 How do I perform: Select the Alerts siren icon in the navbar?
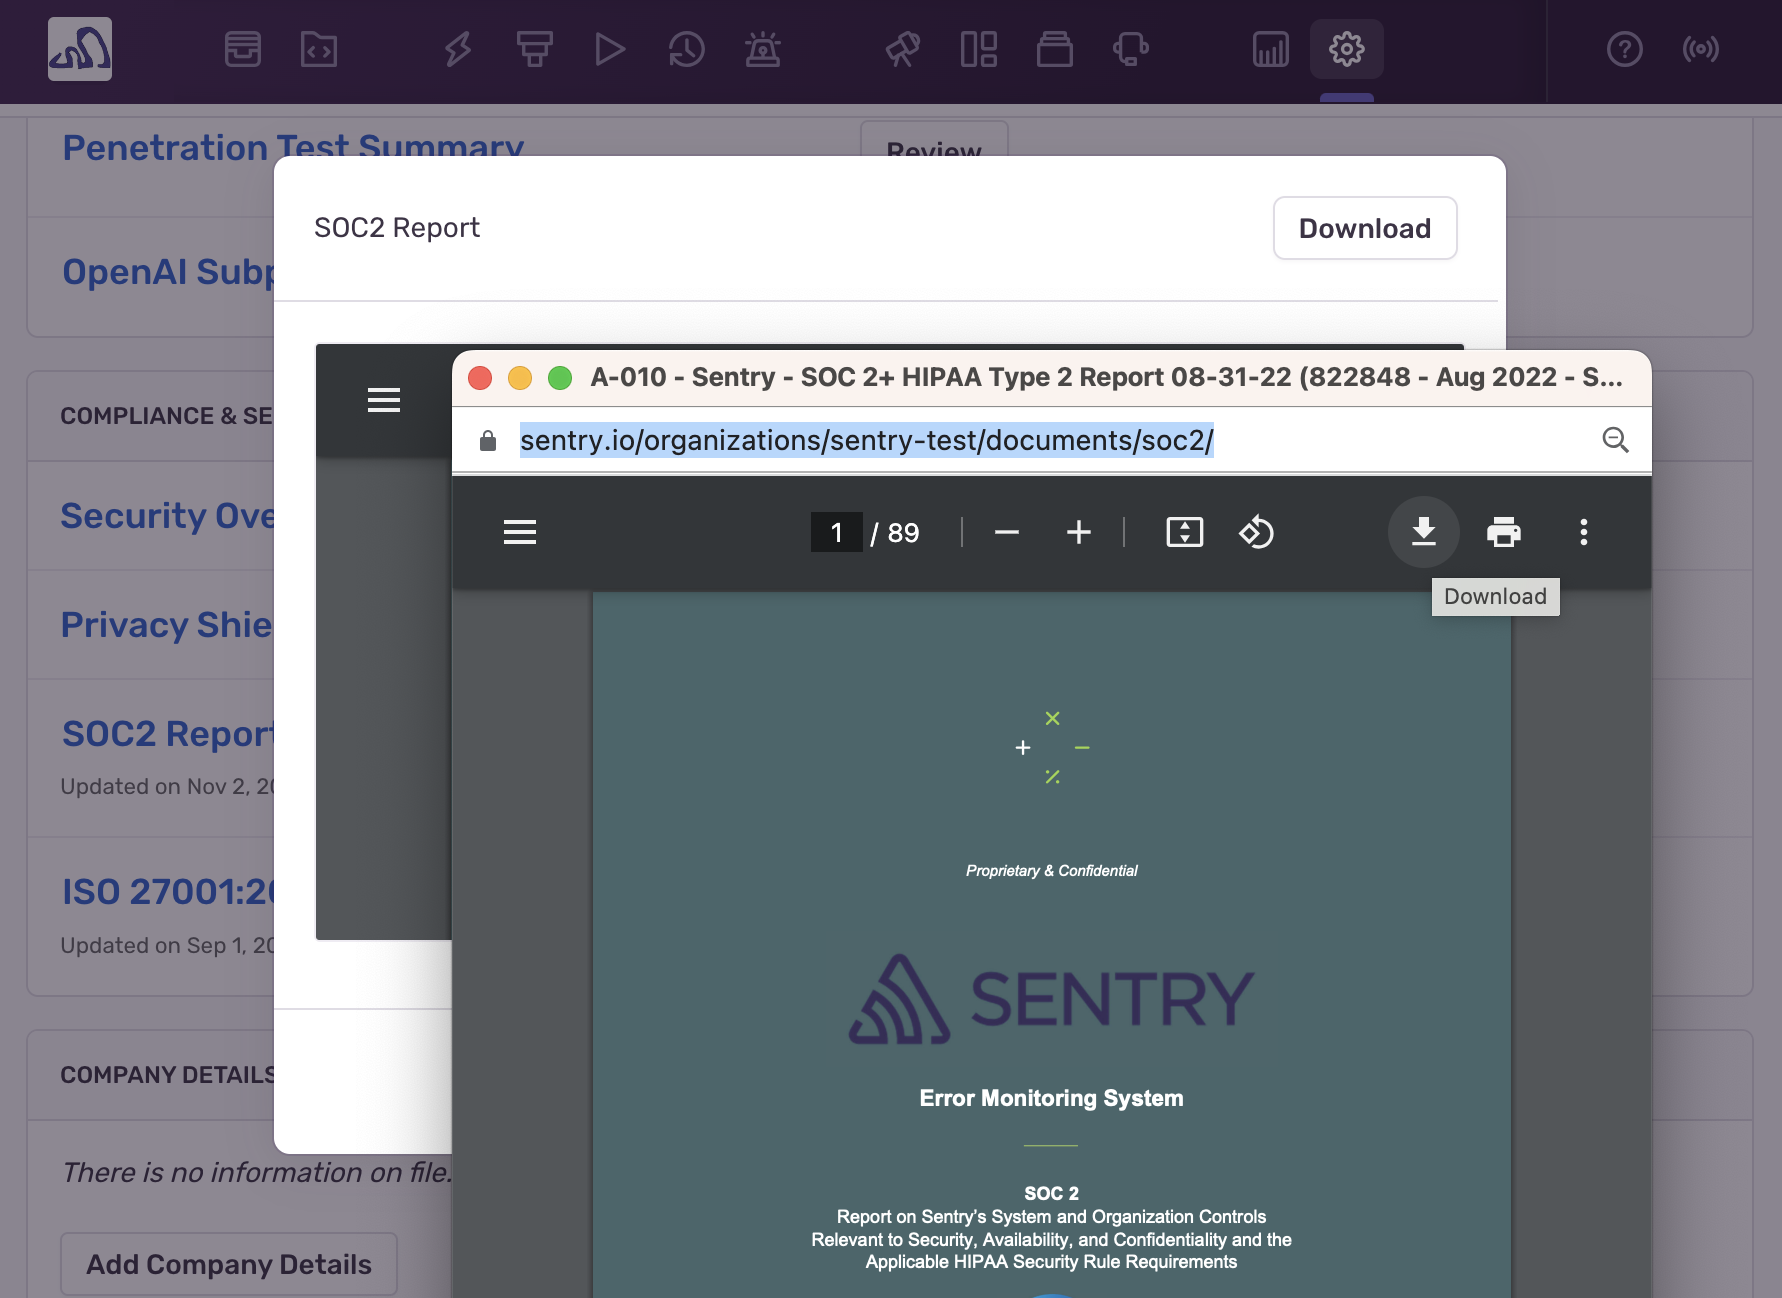pos(763,49)
